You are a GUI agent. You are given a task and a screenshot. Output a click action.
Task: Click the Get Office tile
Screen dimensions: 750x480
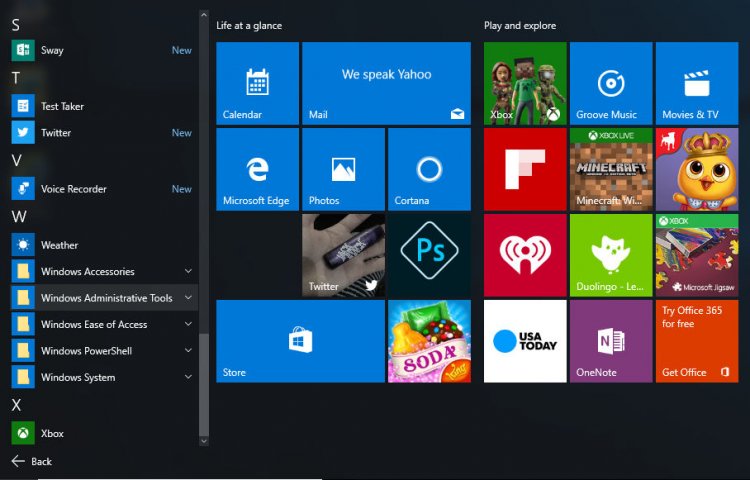[697, 341]
